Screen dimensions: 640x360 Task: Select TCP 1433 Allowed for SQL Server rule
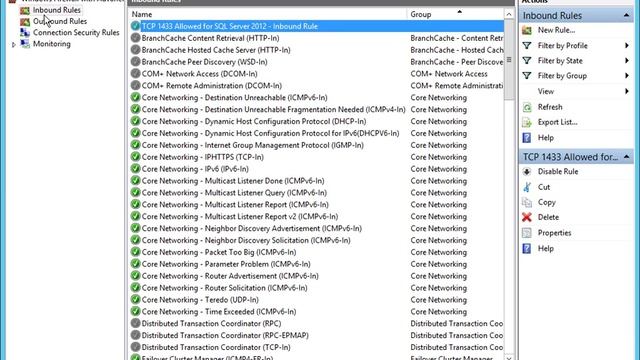click(x=229, y=26)
